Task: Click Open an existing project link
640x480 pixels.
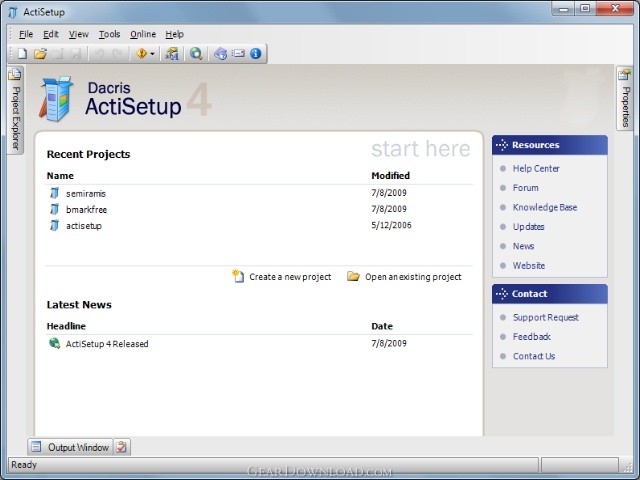Action: [x=413, y=277]
